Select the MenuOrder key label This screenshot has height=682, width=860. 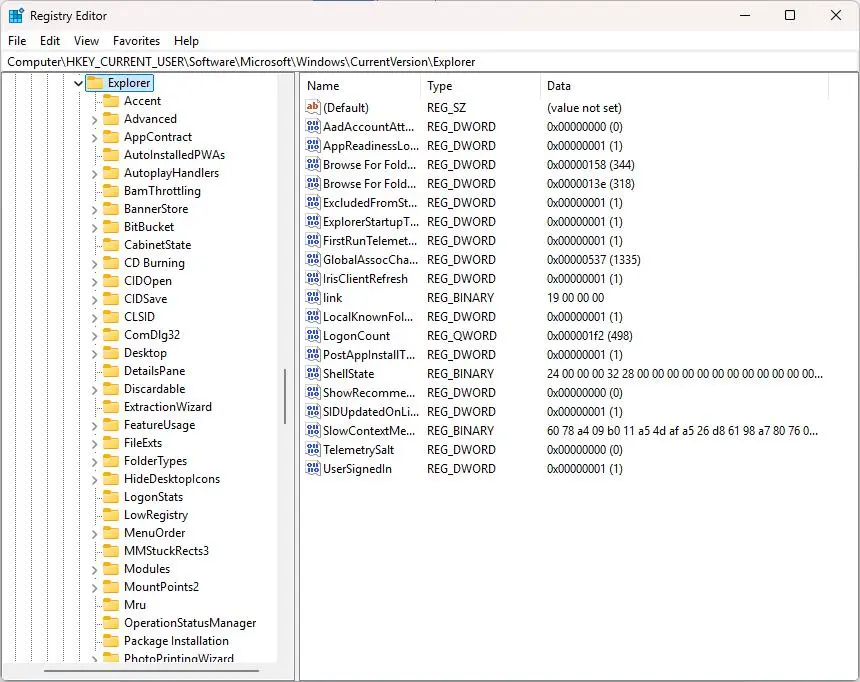pos(155,533)
